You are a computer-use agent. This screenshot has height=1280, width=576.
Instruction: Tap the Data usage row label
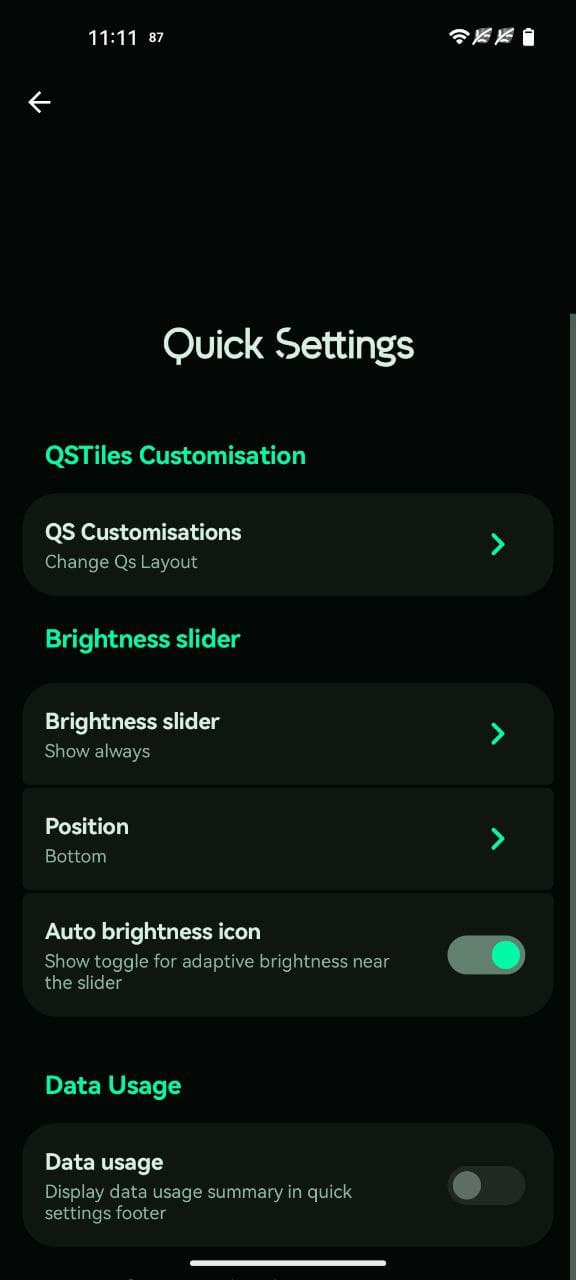pyautogui.click(x=104, y=1162)
